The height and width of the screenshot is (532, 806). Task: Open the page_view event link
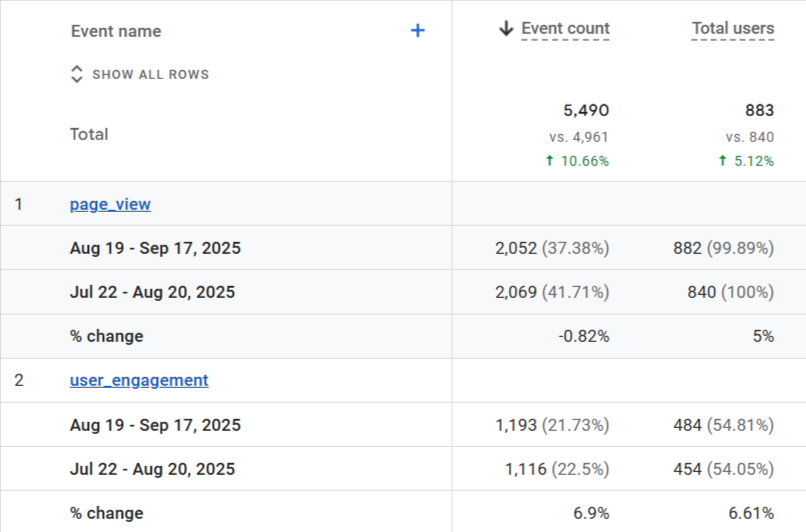click(110, 204)
